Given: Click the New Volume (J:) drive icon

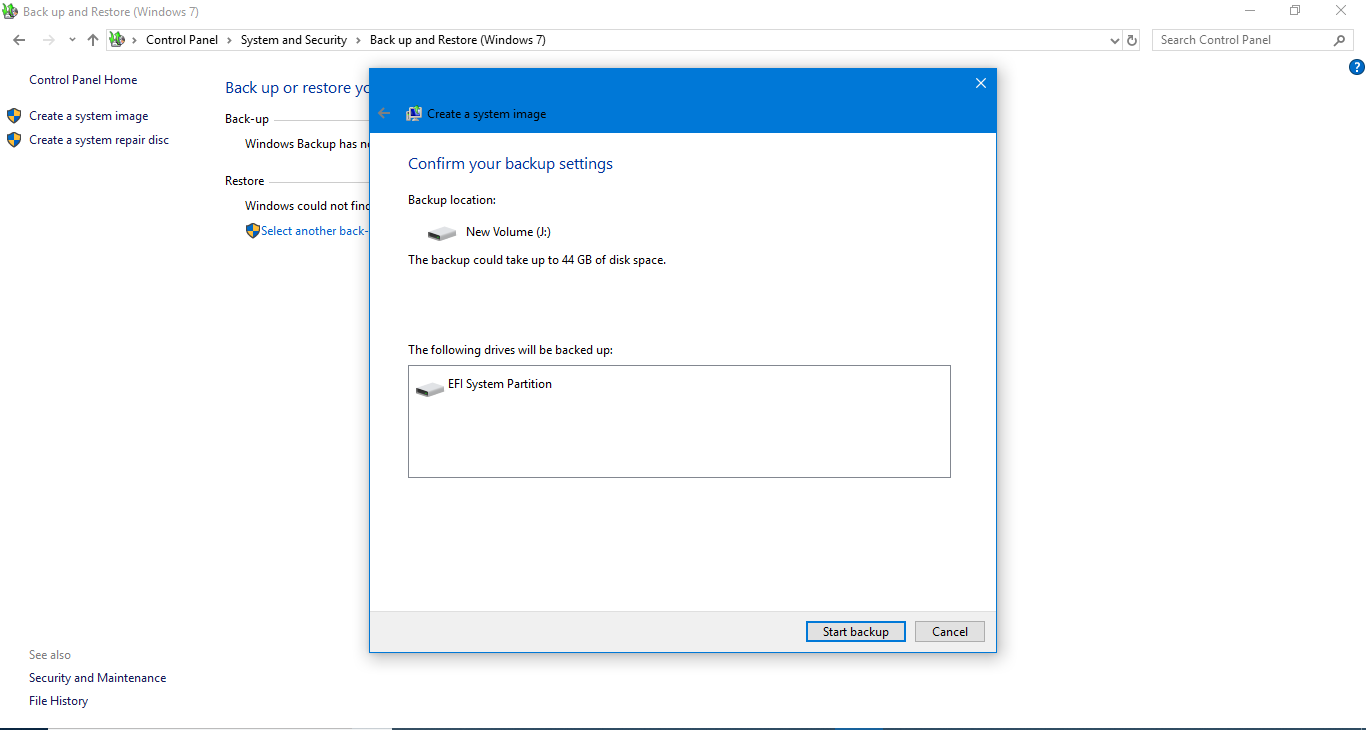Looking at the screenshot, I should click(441, 233).
